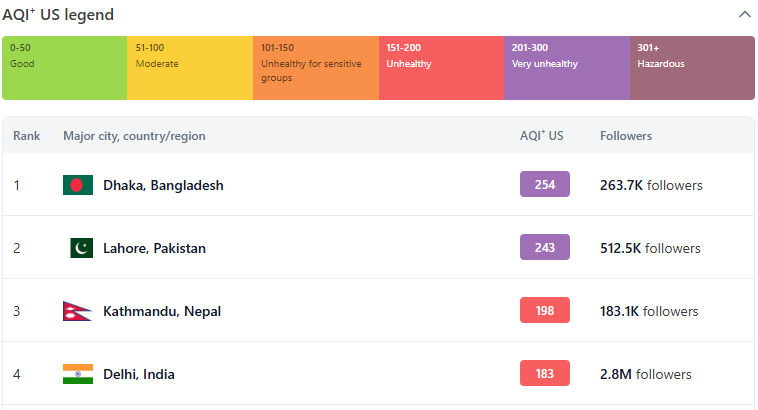Image resolution: width=758 pixels, height=410 pixels.
Task: Select the green 0-50 Good swatch
Action: tap(65, 68)
